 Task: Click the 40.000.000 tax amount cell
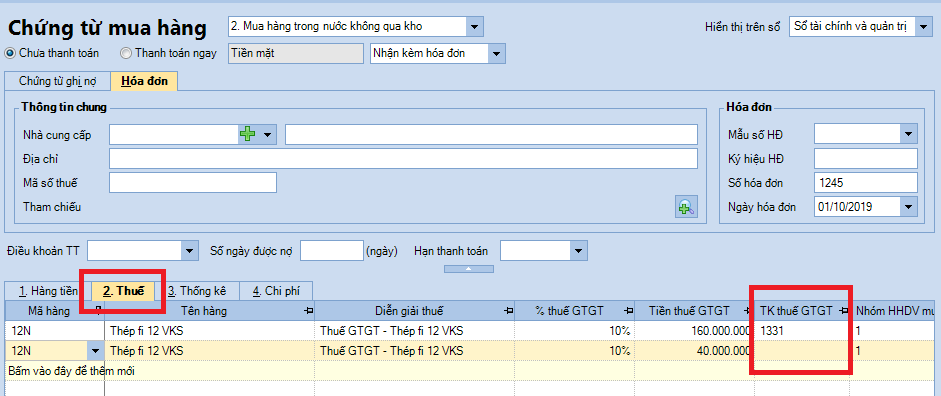click(695, 351)
